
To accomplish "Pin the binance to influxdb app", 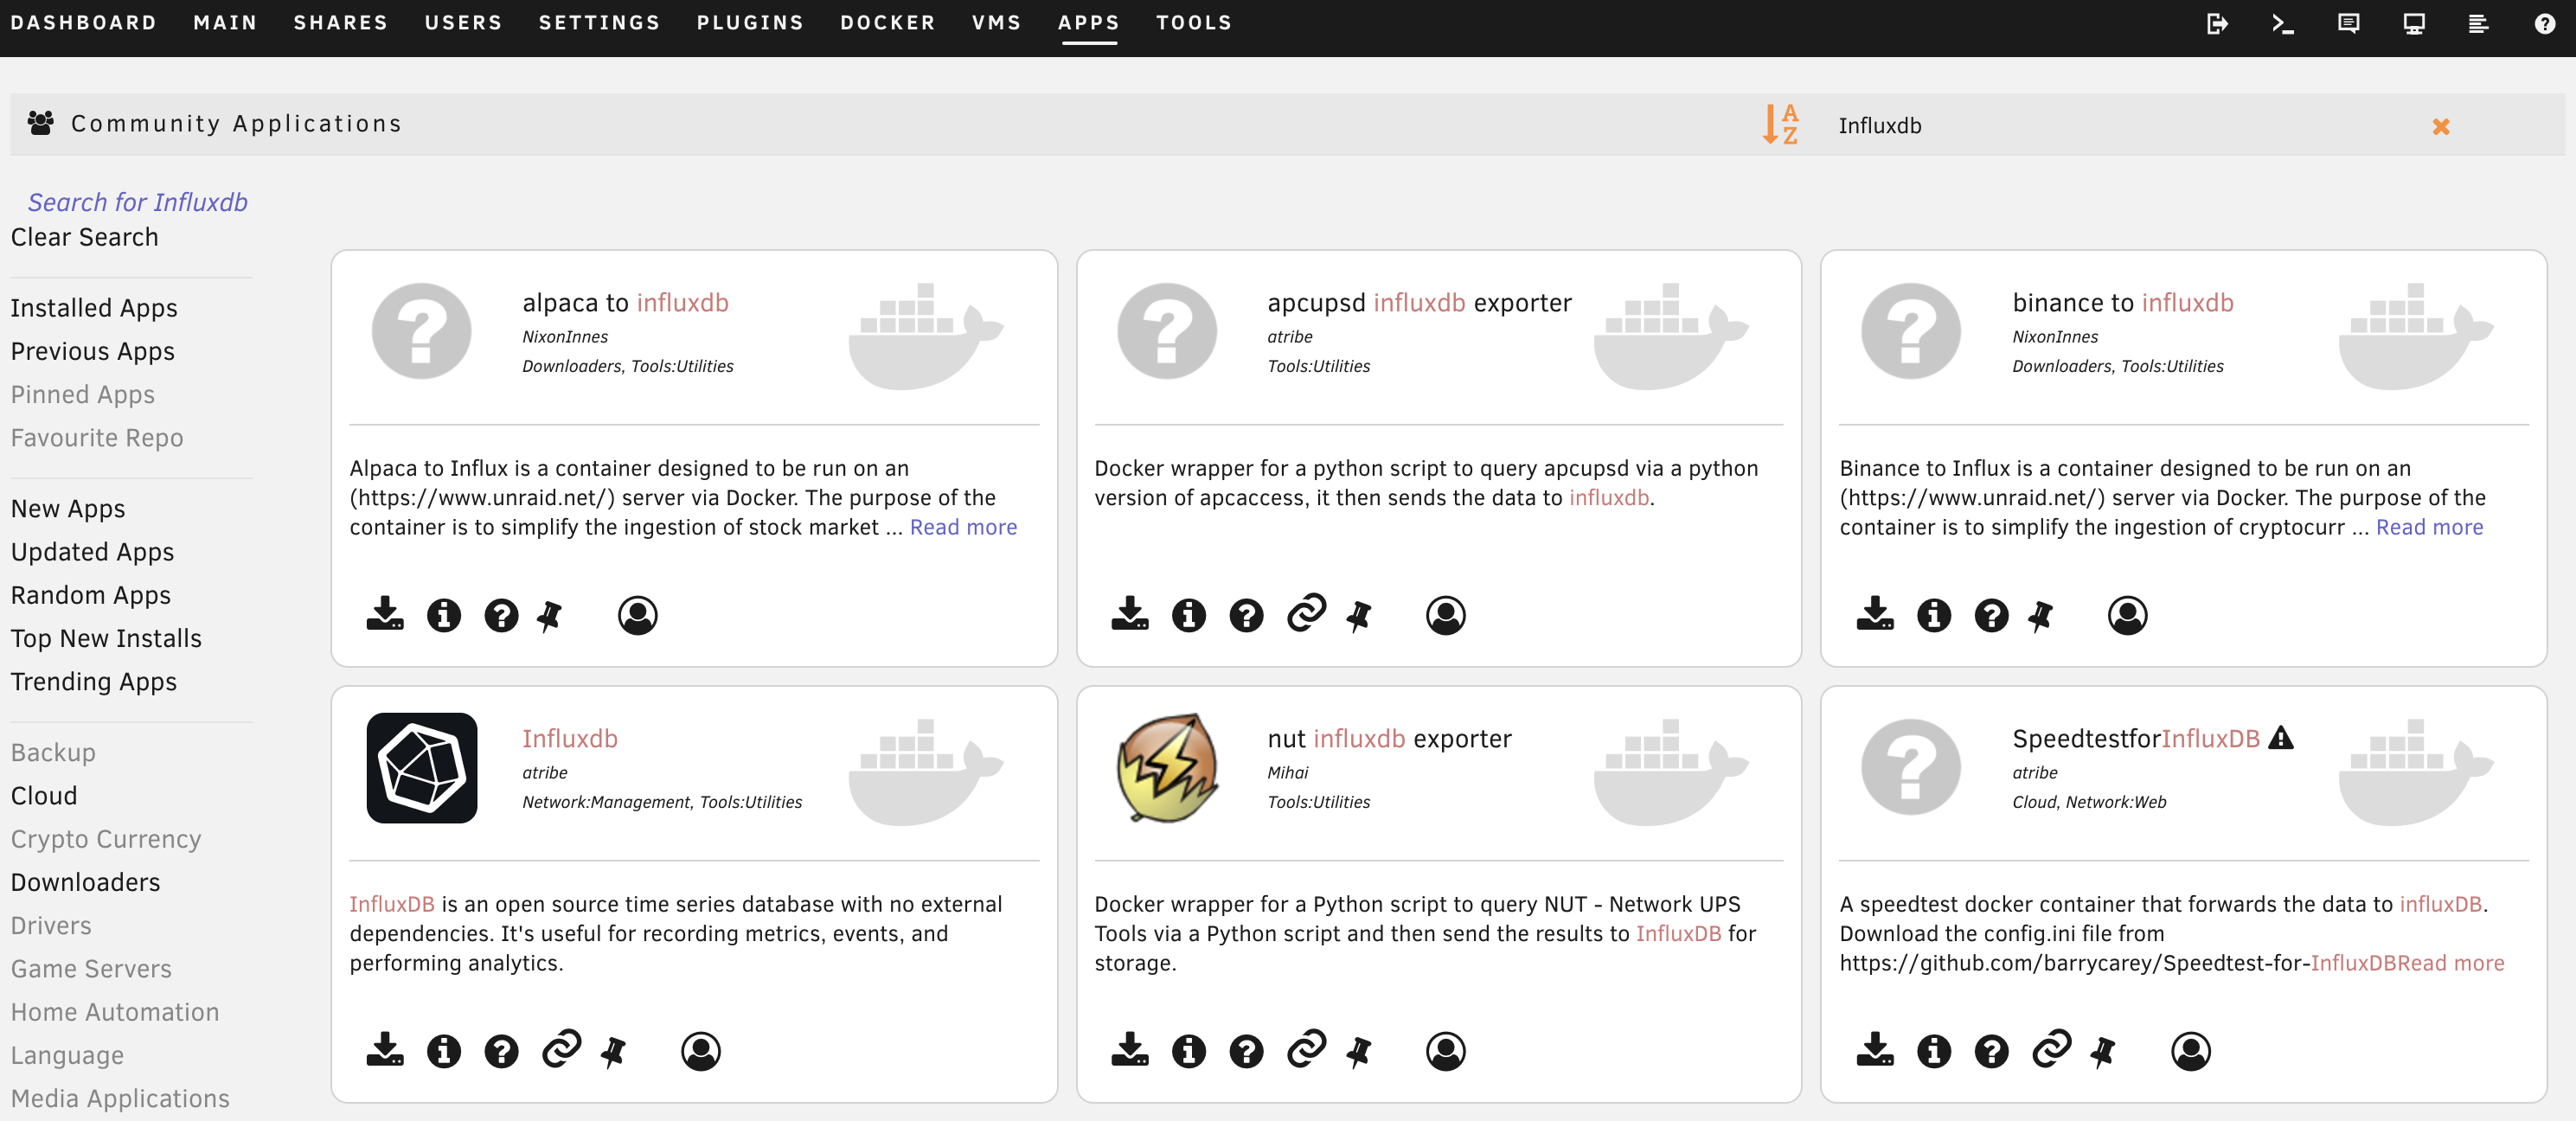I will pyautogui.click(x=2041, y=615).
